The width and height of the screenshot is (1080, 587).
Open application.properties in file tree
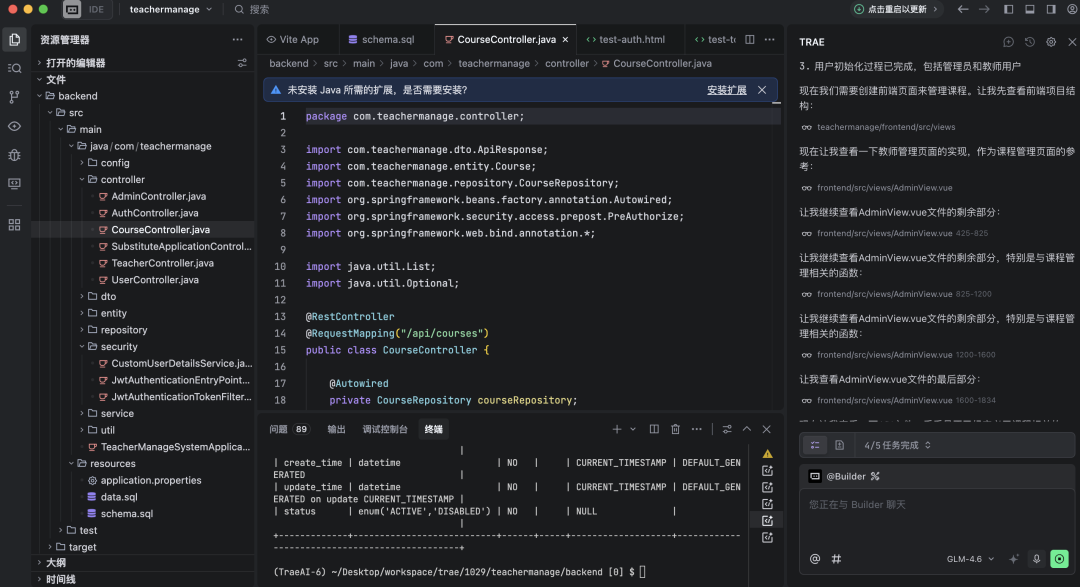click(x=151, y=480)
